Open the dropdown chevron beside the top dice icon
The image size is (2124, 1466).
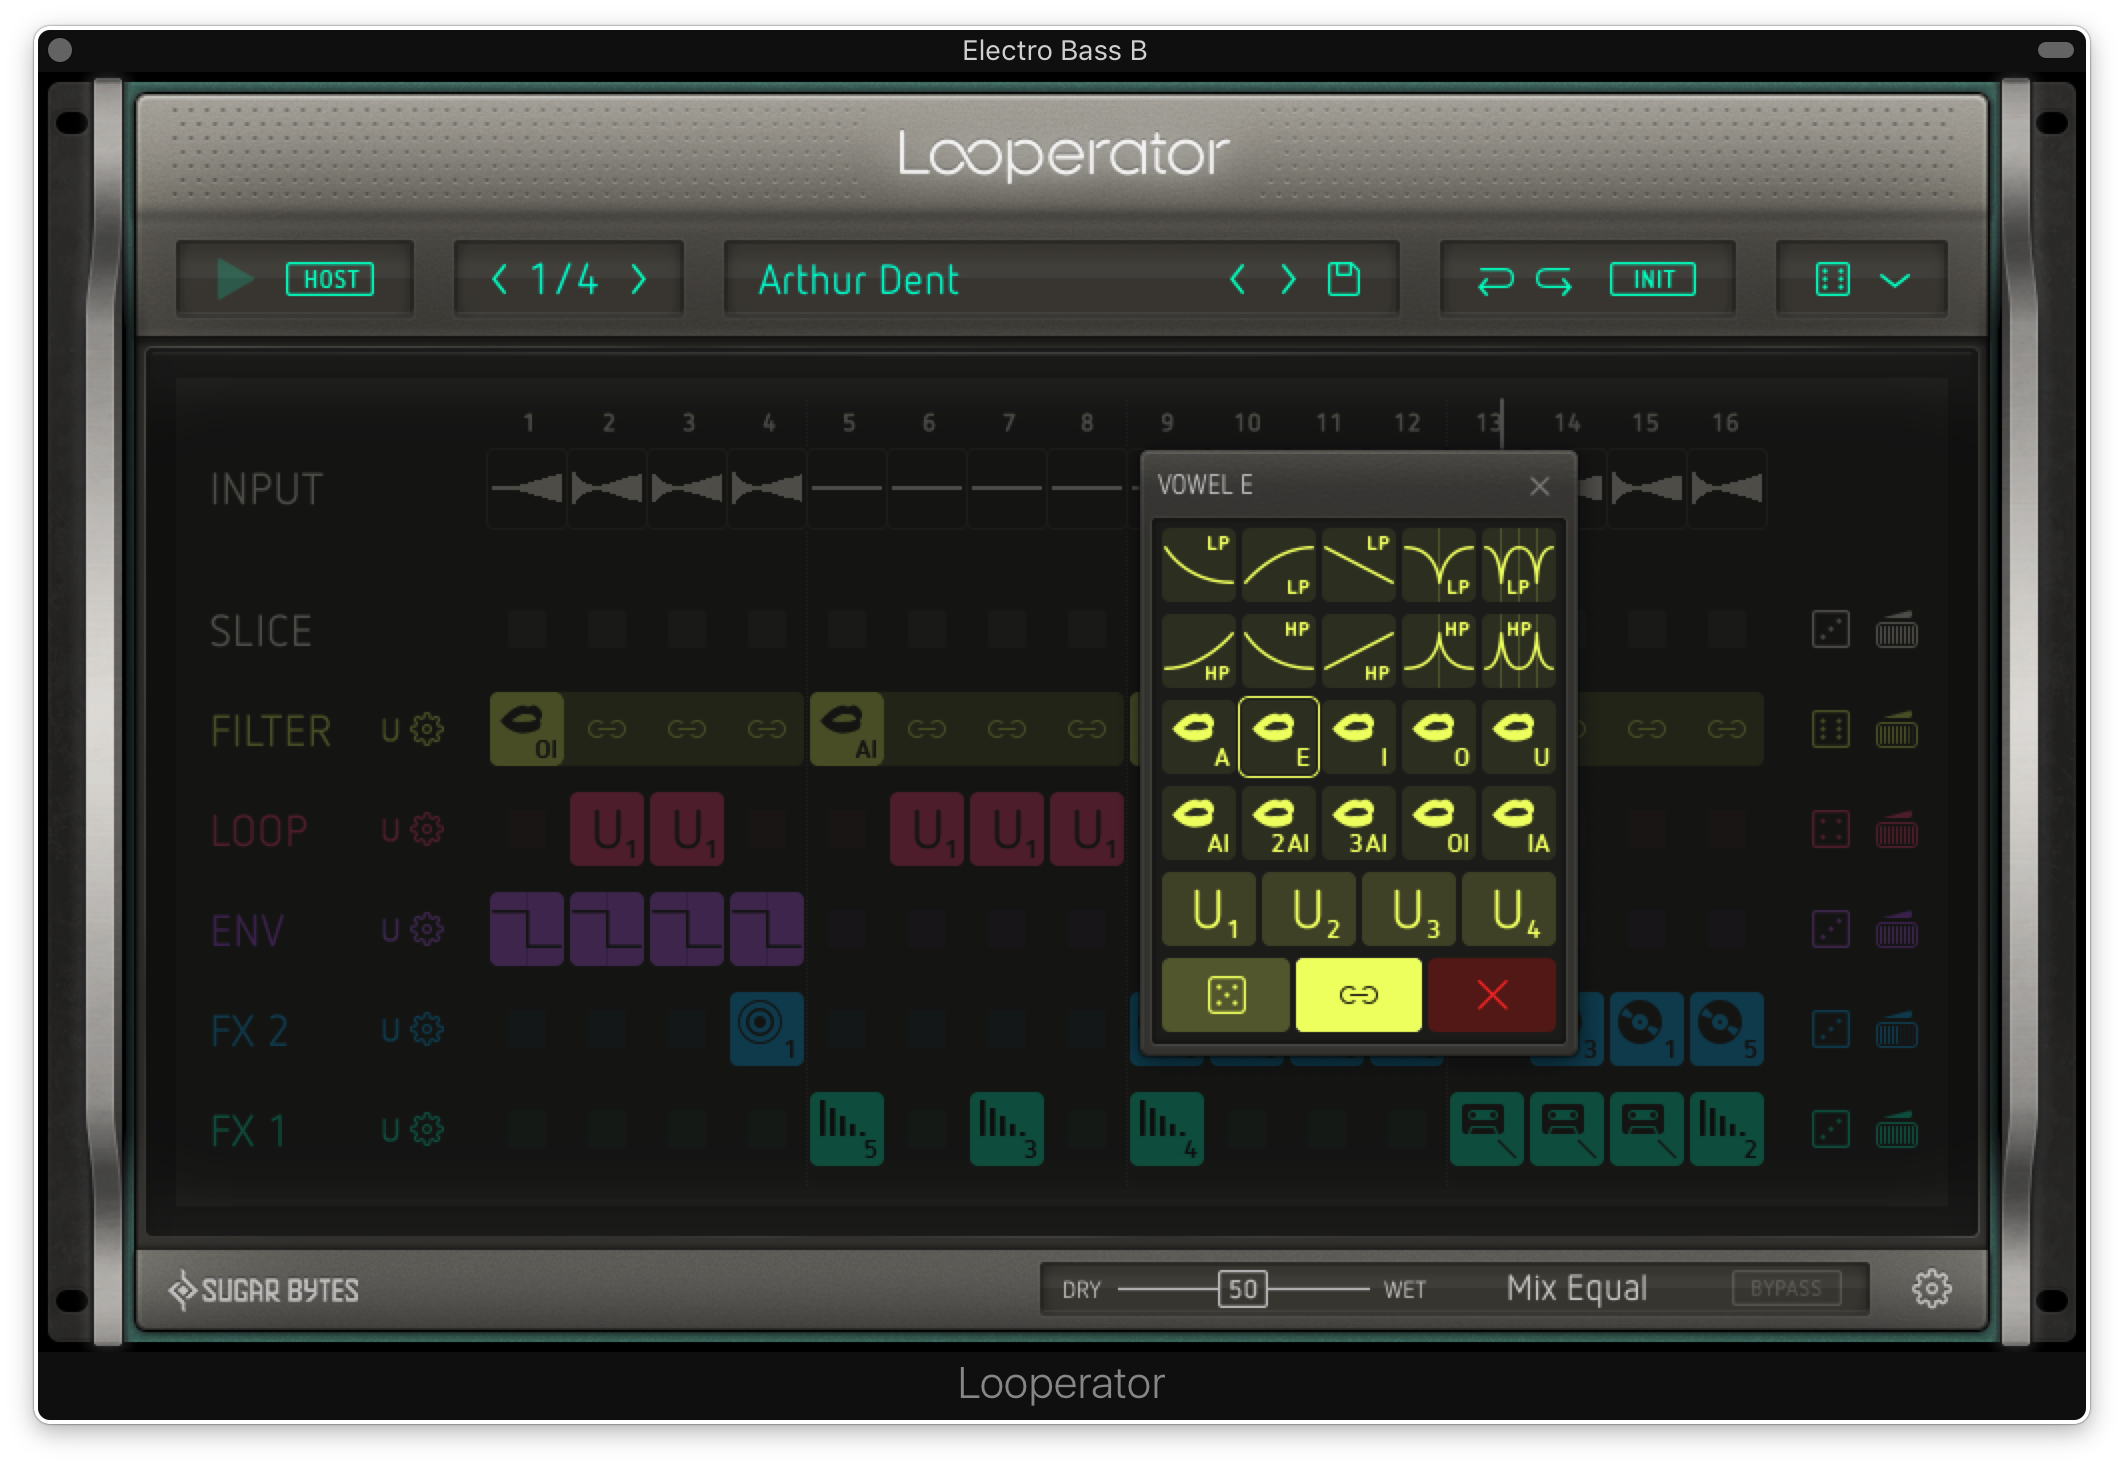click(x=1895, y=280)
